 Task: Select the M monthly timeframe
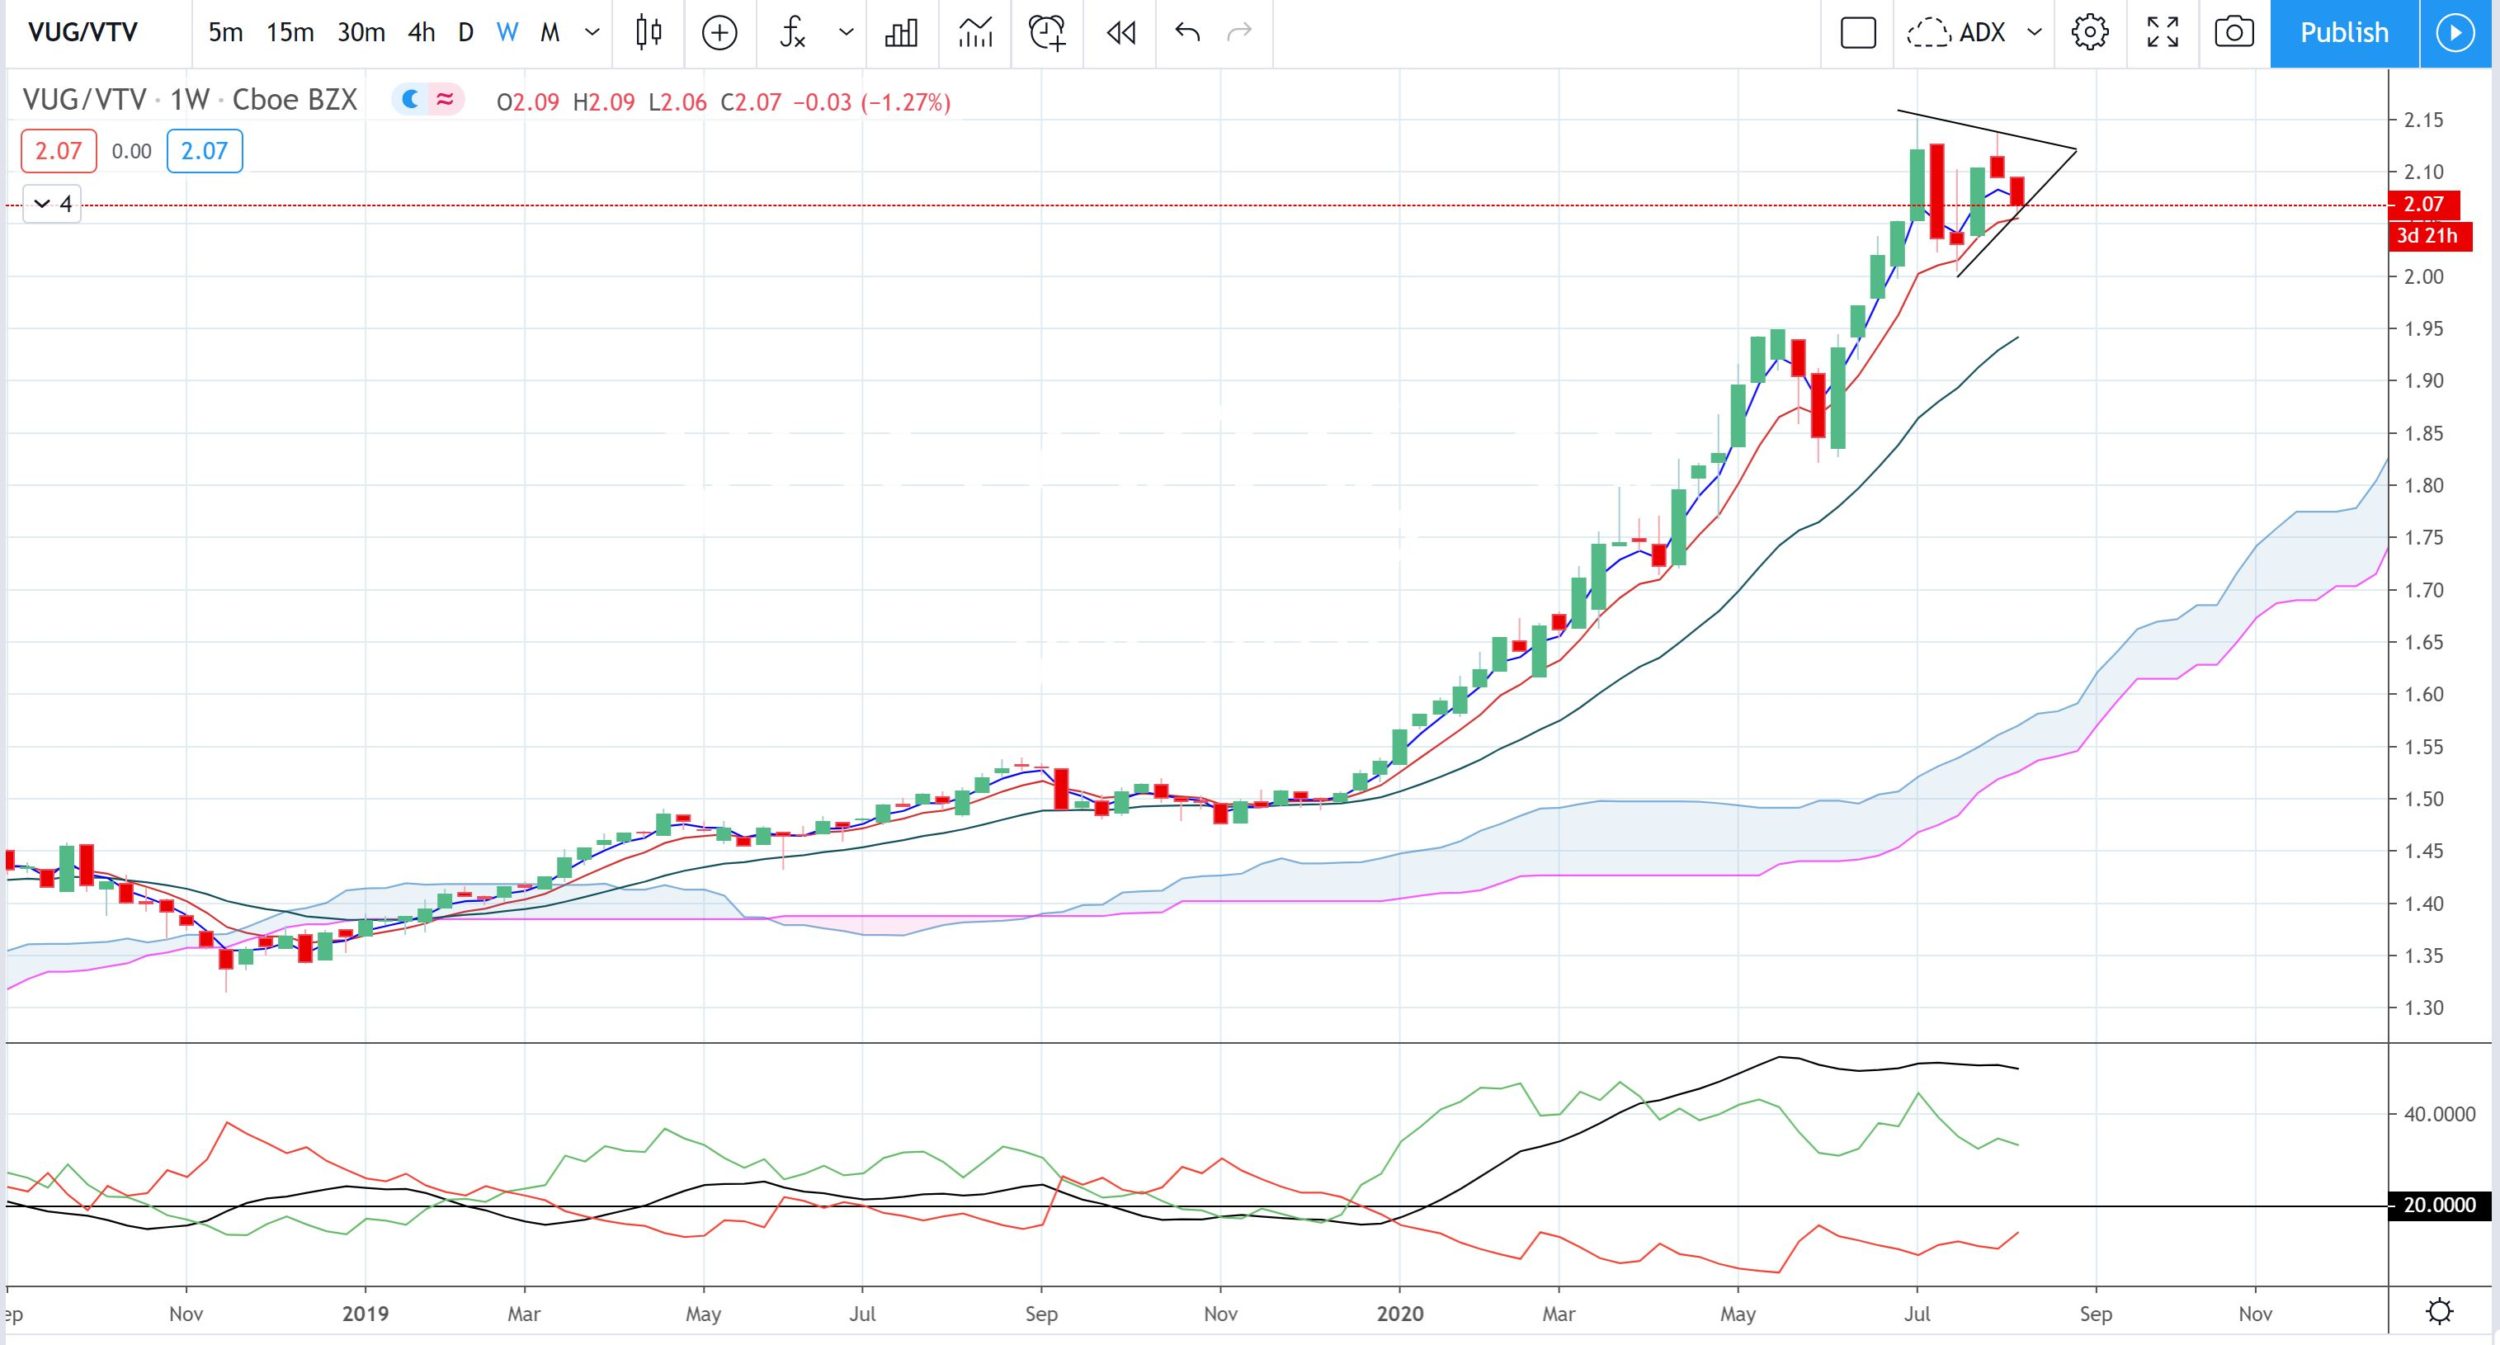[x=550, y=33]
